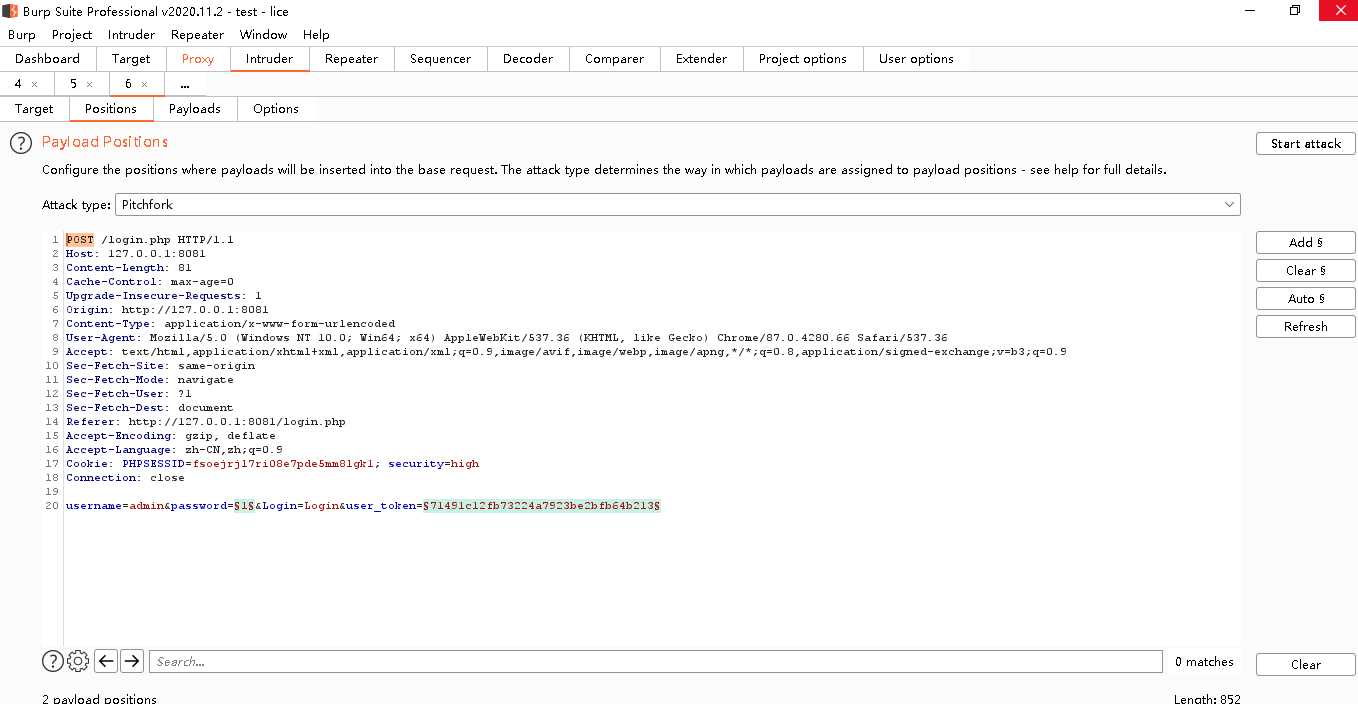Click the Accept-Language header line
The image size is (1358, 704).
coord(174,450)
